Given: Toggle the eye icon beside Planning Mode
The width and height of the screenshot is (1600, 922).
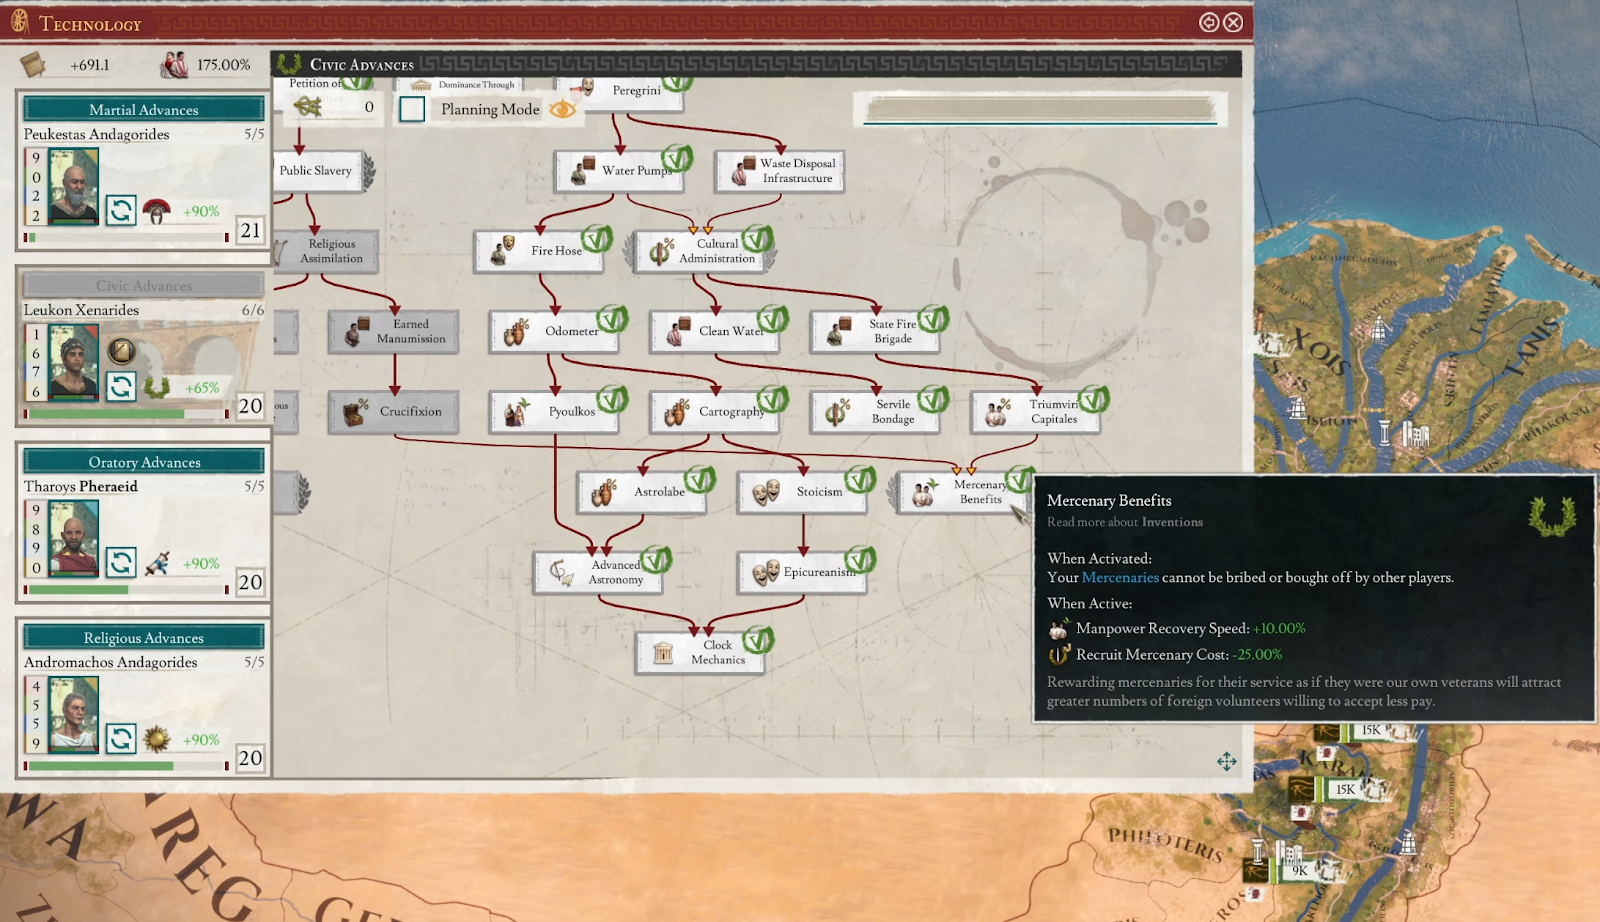Looking at the screenshot, I should 563,109.
